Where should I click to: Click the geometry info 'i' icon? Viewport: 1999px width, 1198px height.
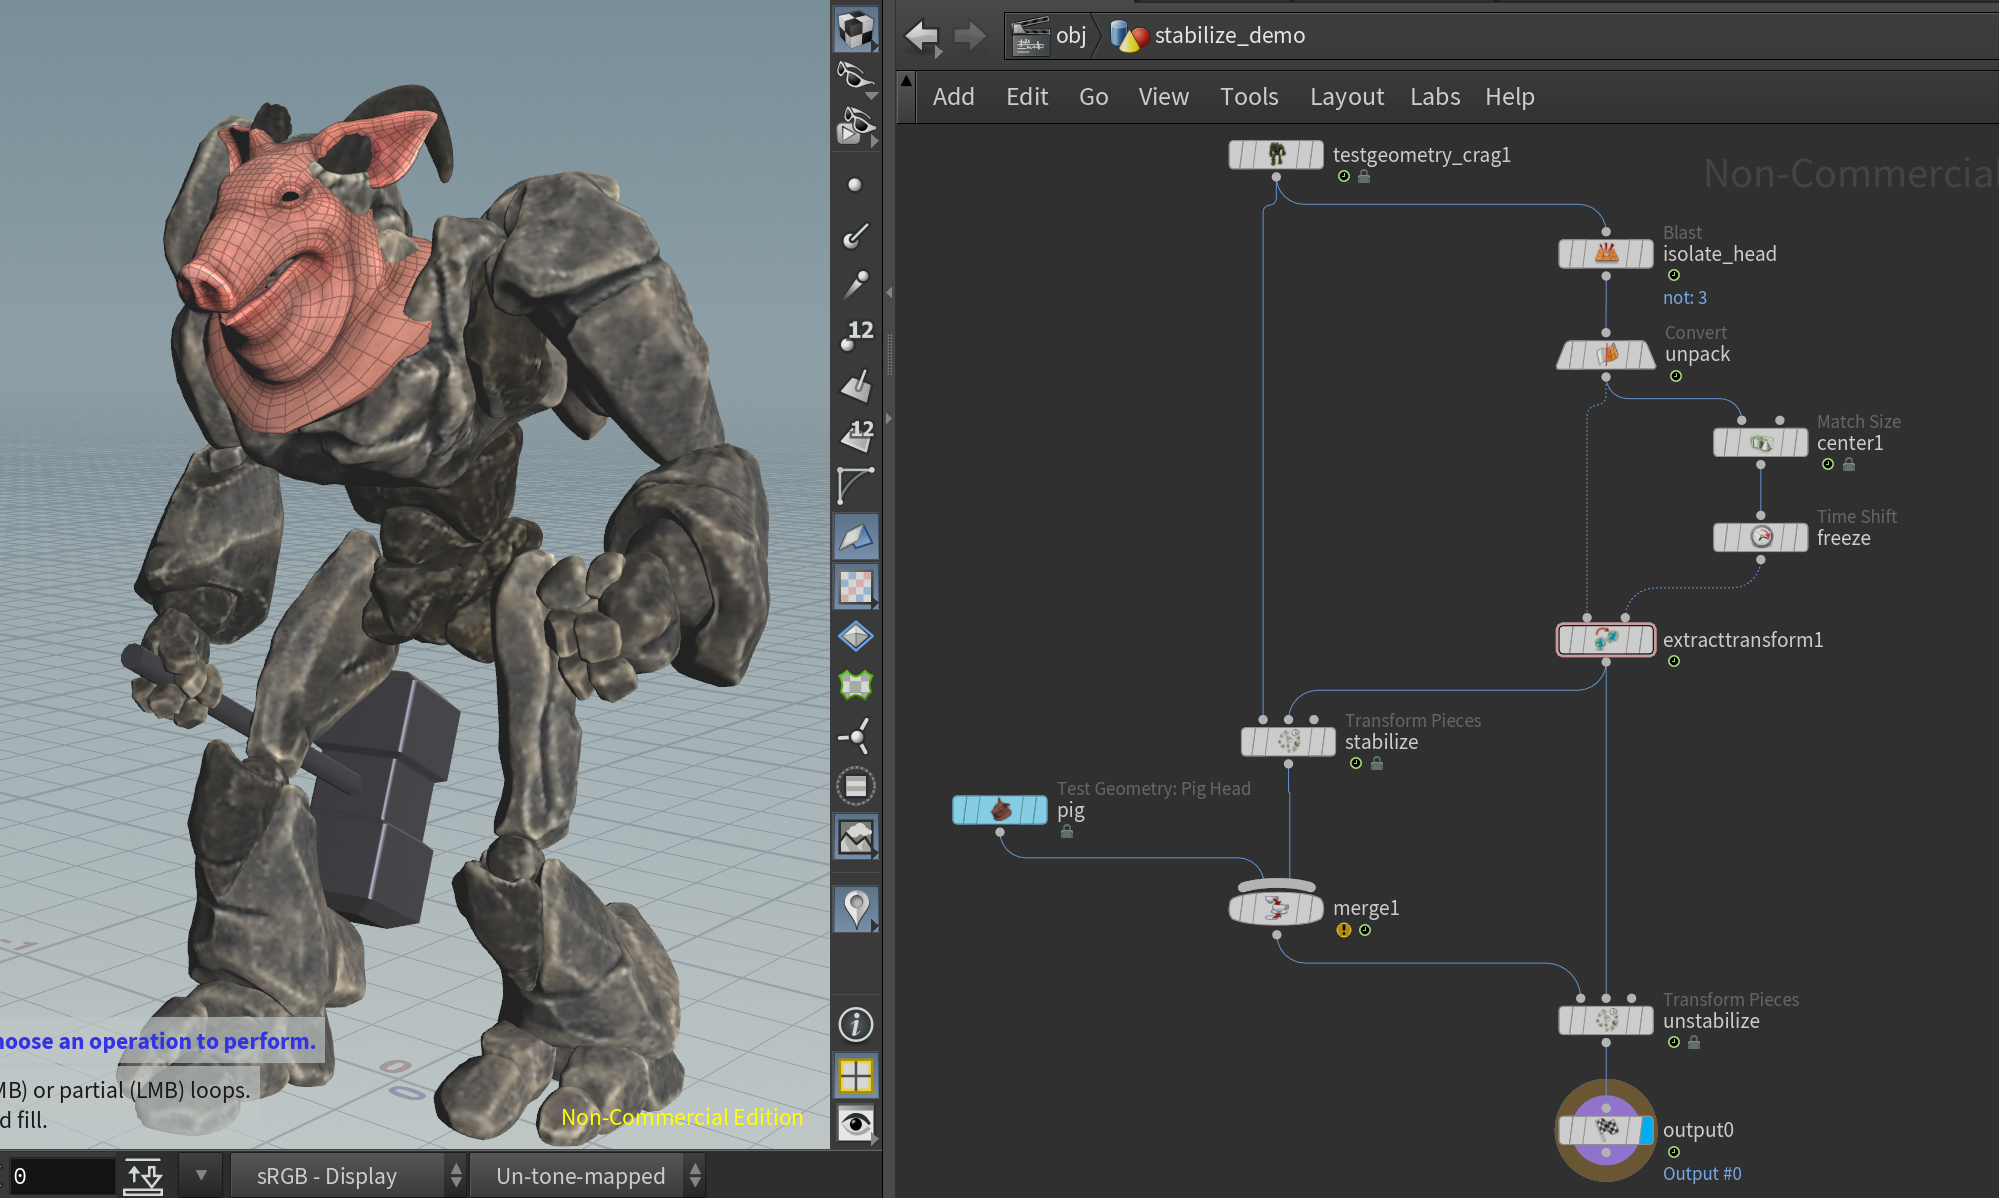click(855, 1024)
